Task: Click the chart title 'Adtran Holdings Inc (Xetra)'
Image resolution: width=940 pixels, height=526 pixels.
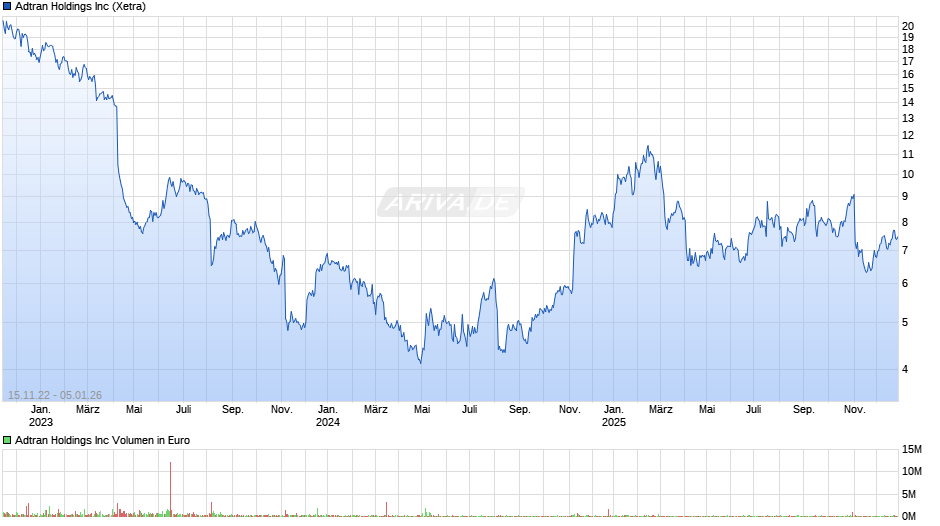Action: coord(80,7)
